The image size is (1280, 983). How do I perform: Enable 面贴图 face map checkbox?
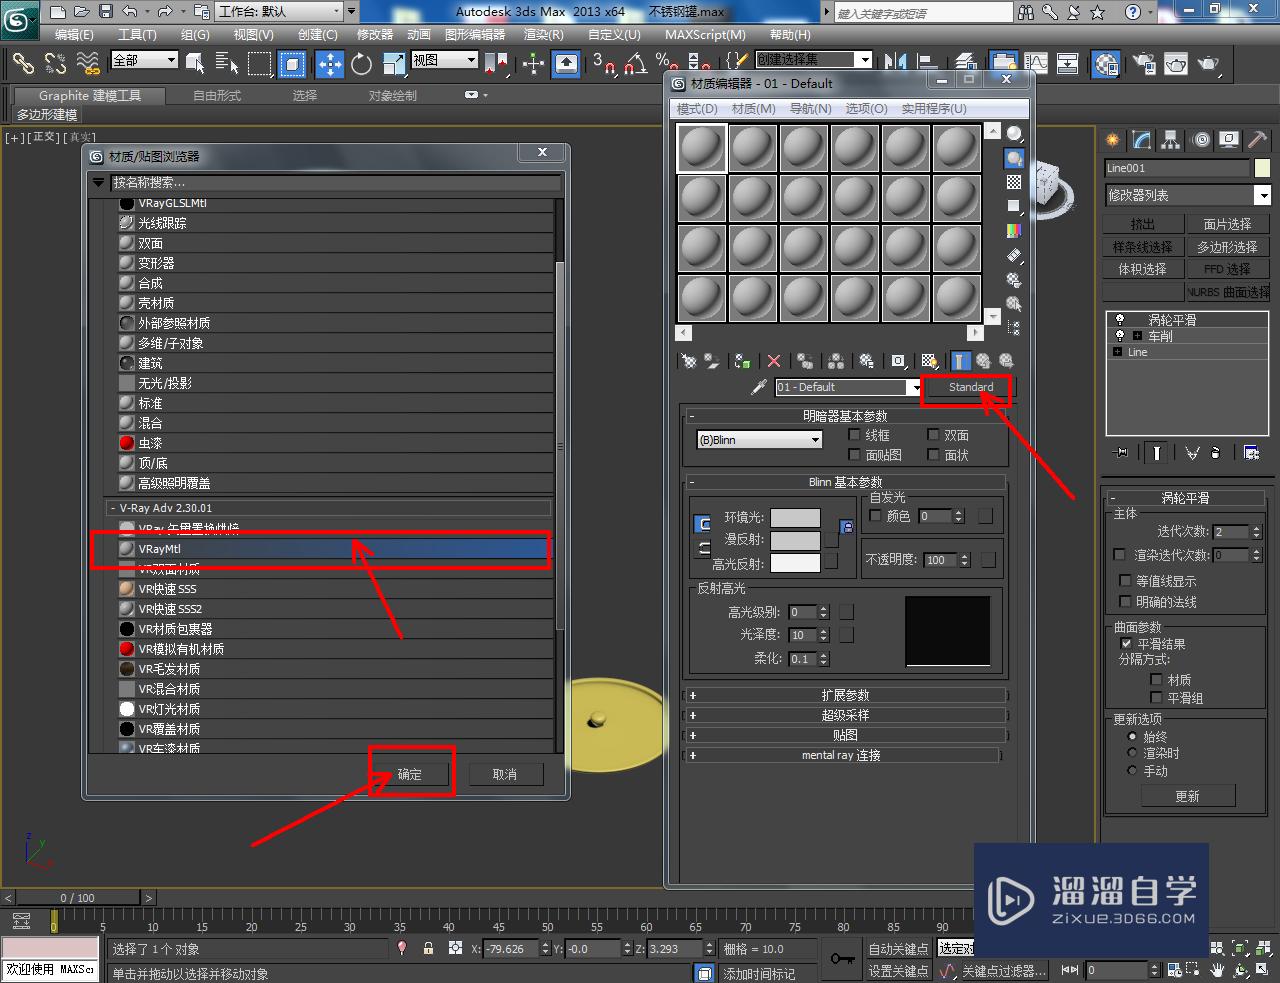point(854,455)
